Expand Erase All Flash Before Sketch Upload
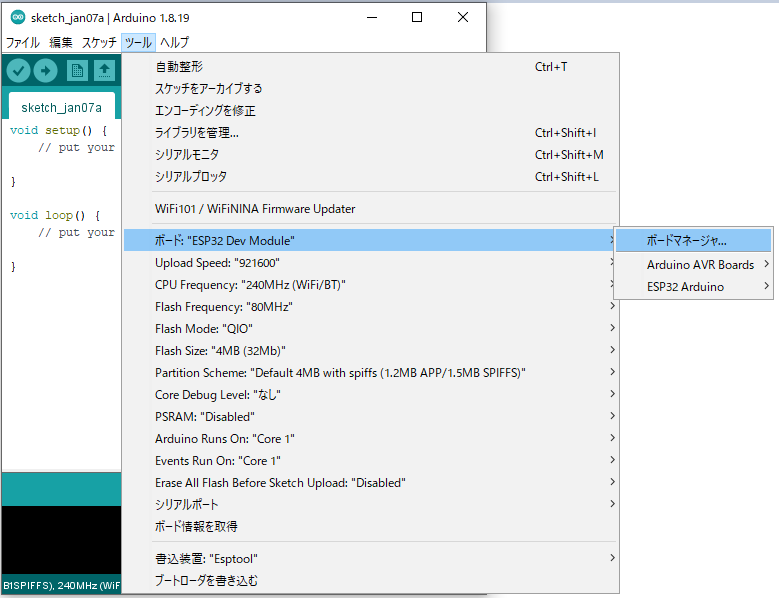The width and height of the screenshot is (779, 598). (x=371, y=482)
